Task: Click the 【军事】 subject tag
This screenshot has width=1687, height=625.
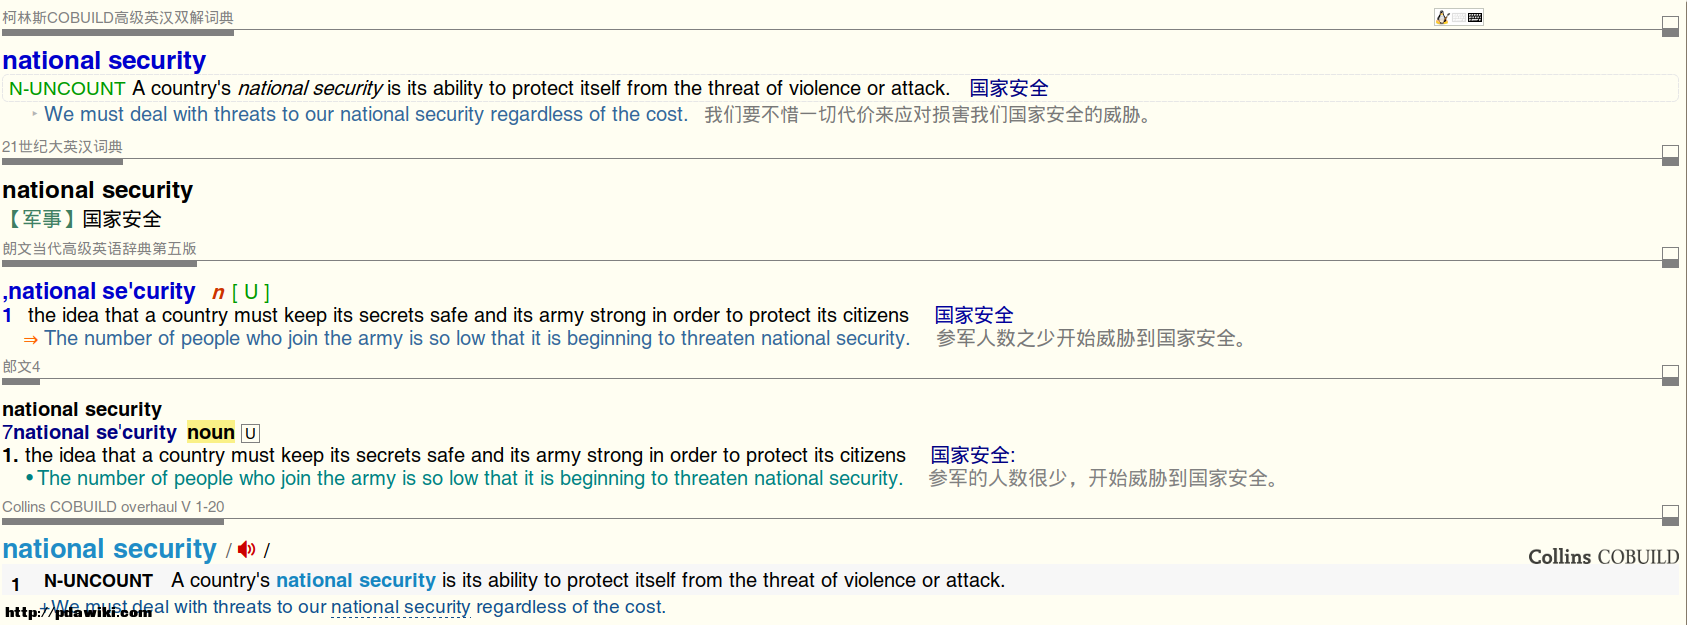Action: 42,219
